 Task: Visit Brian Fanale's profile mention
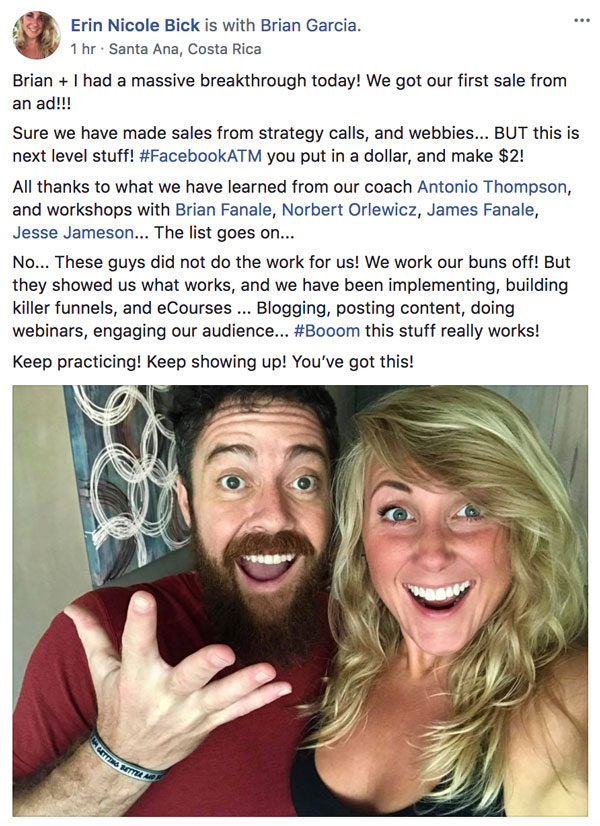click(x=223, y=210)
